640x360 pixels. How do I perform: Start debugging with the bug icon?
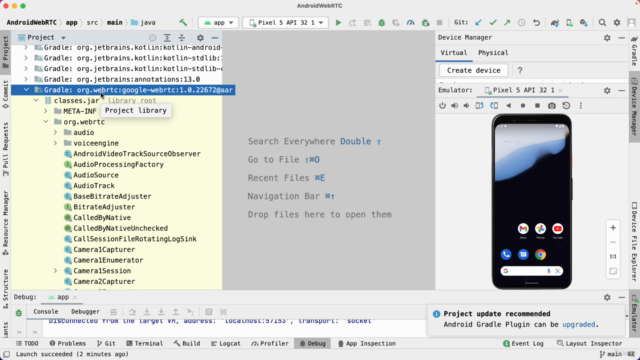coord(382,22)
